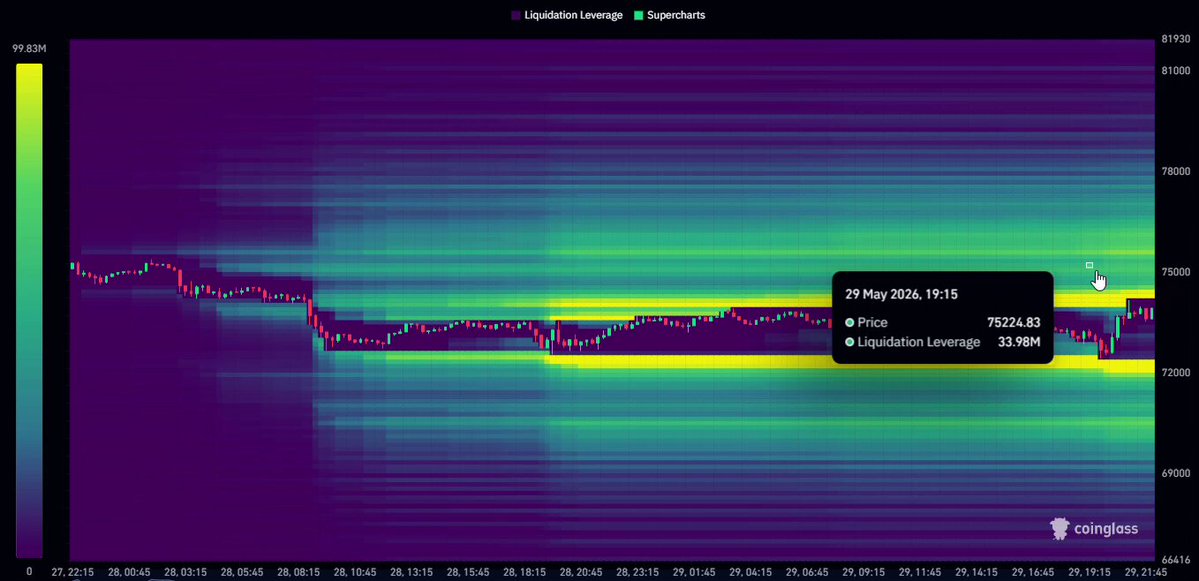Click the purple Liquidation Leverage legend swatch
The image size is (1199, 581).
point(516,15)
